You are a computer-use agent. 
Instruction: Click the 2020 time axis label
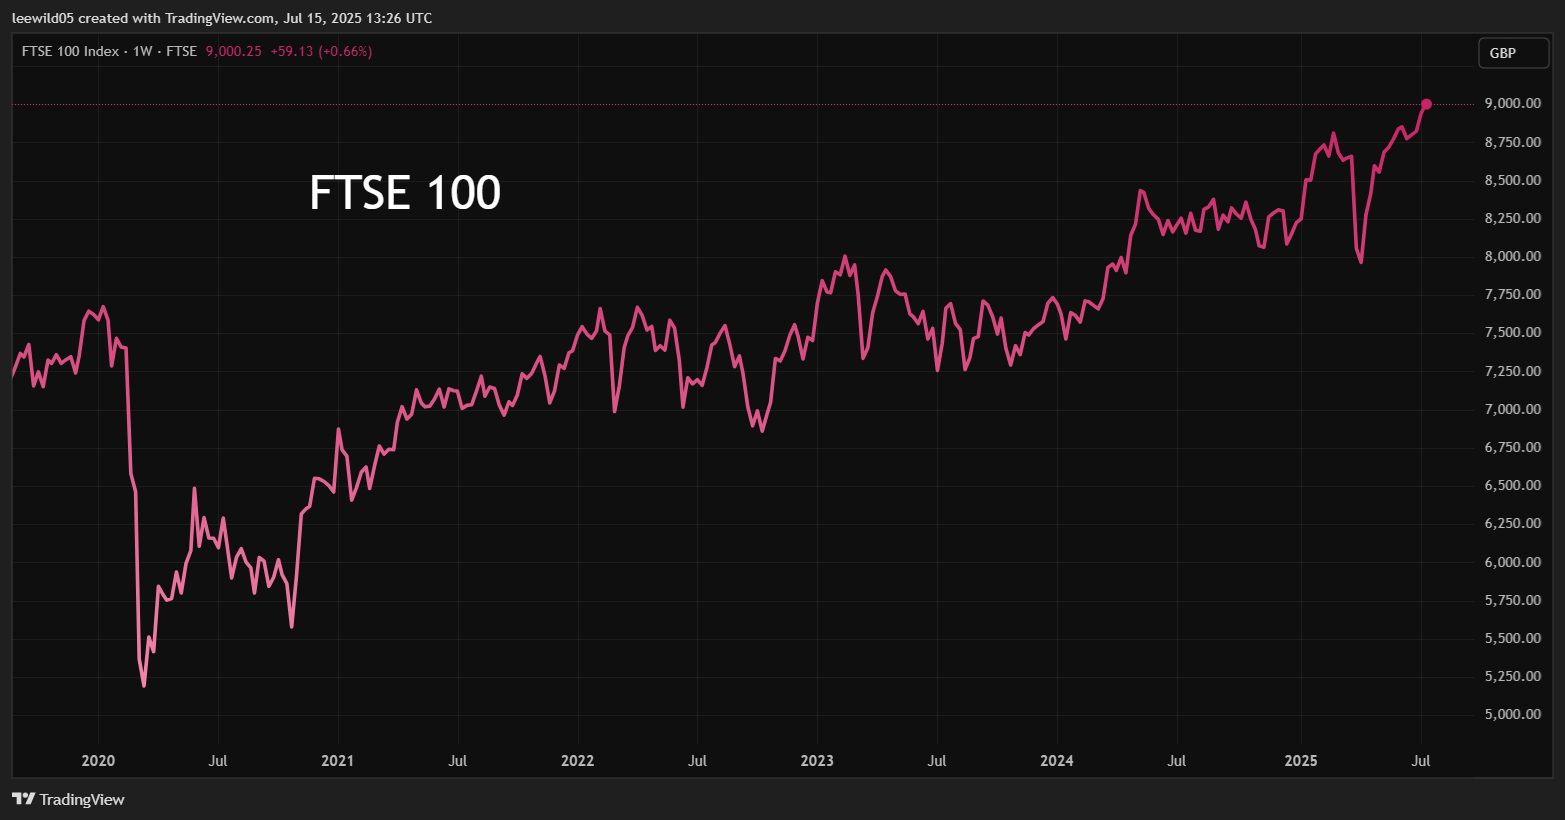coord(98,761)
